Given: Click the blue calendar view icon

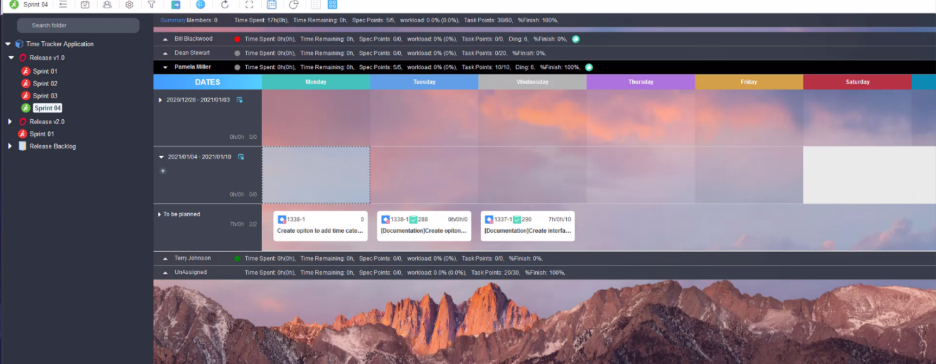Looking at the screenshot, I should (x=272, y=5).
